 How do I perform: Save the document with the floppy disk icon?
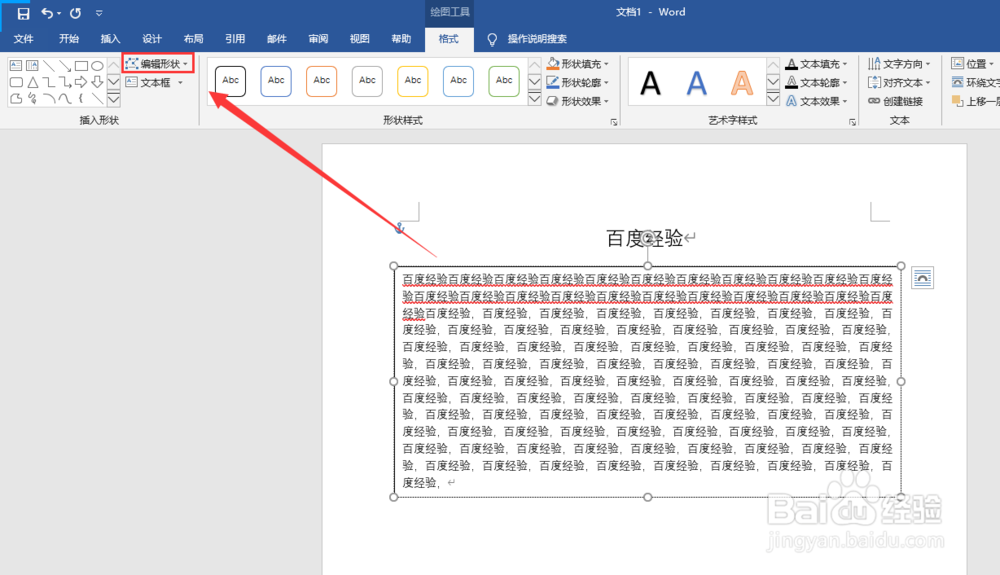[23, 13]
